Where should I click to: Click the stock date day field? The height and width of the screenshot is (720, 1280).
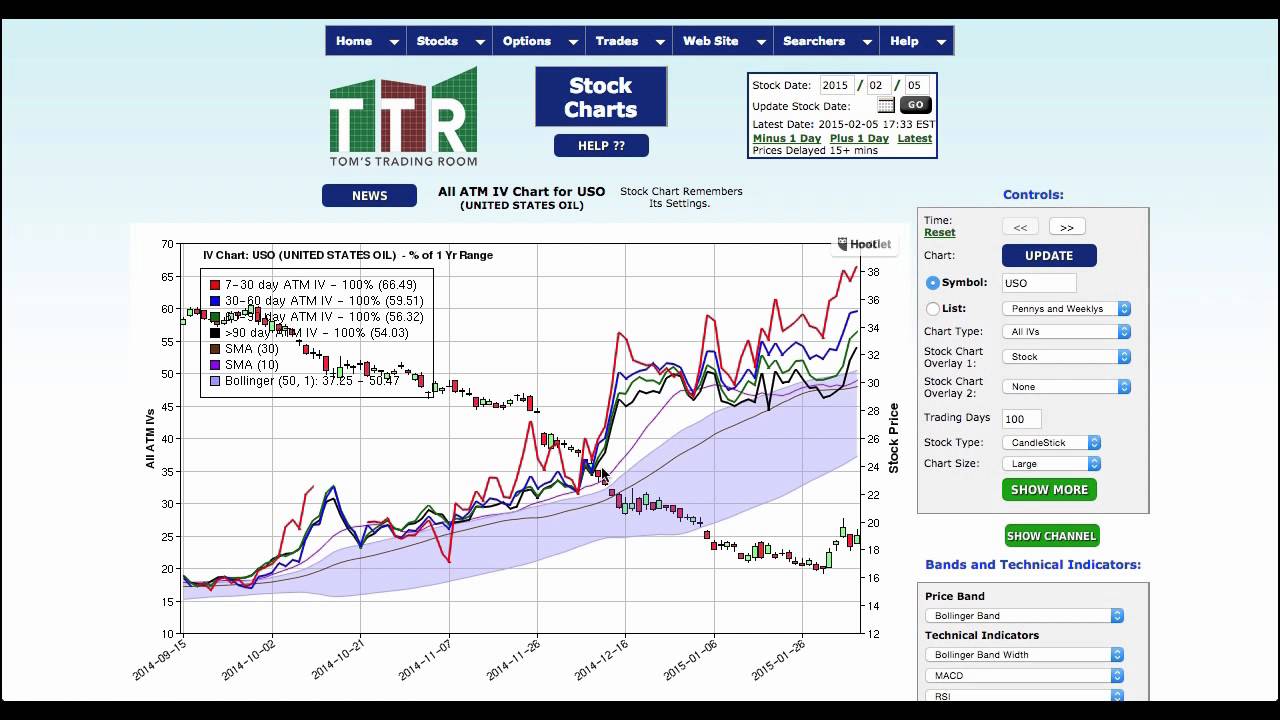point(915,86)
